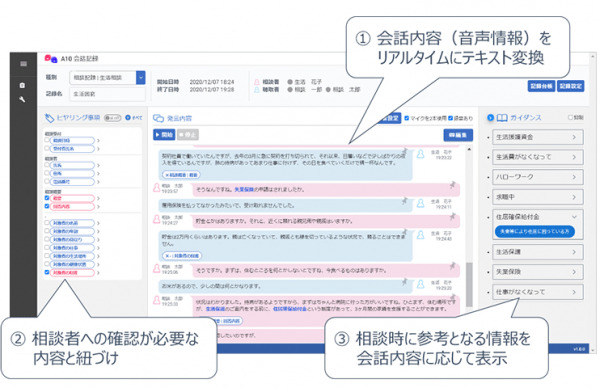Open the wrench settings icon in the sidebar
This screenshot has width=600, height=388.
tap(22, 99)
